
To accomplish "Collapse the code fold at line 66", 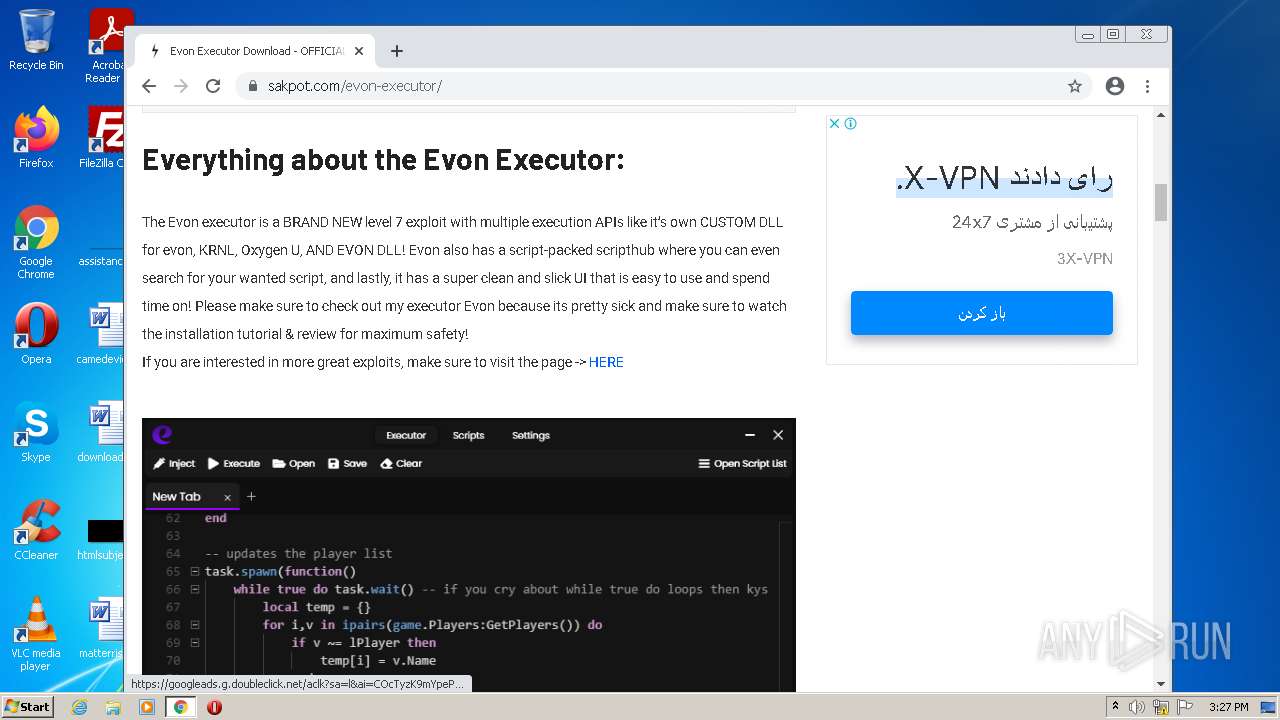I will pyautogui.click(x=195, y=590).
